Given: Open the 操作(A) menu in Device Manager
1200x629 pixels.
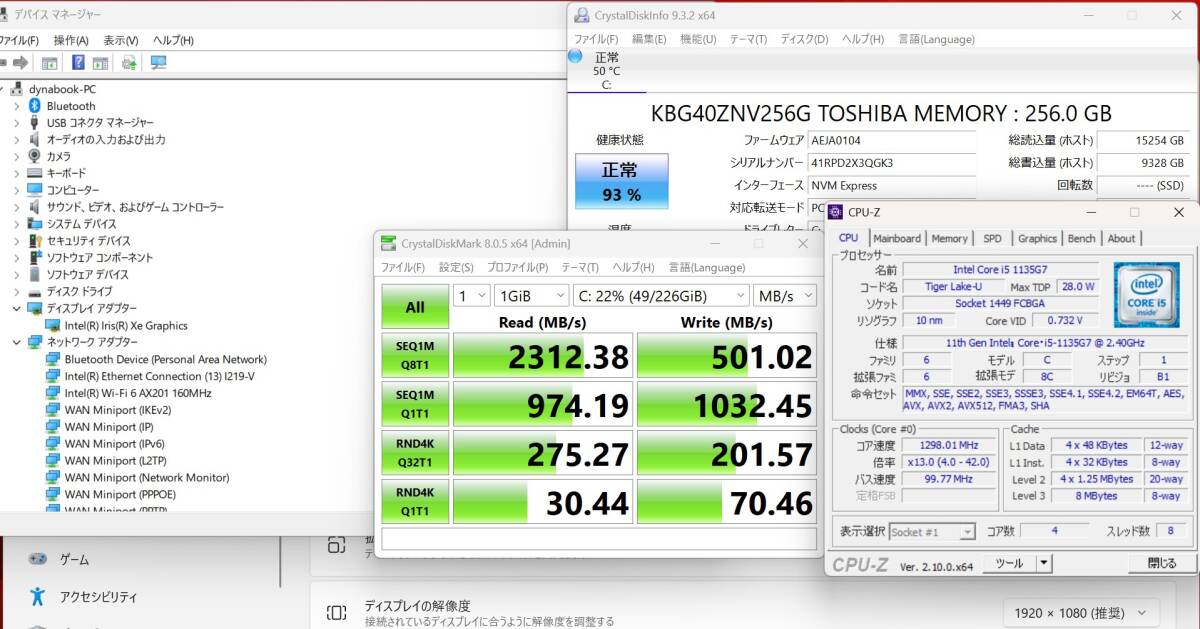Looking at the screenshot, I should click(71, 40).
